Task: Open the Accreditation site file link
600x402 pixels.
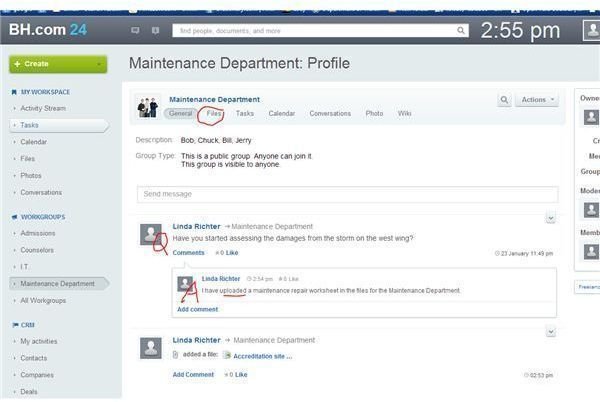Action: (262, 356)
